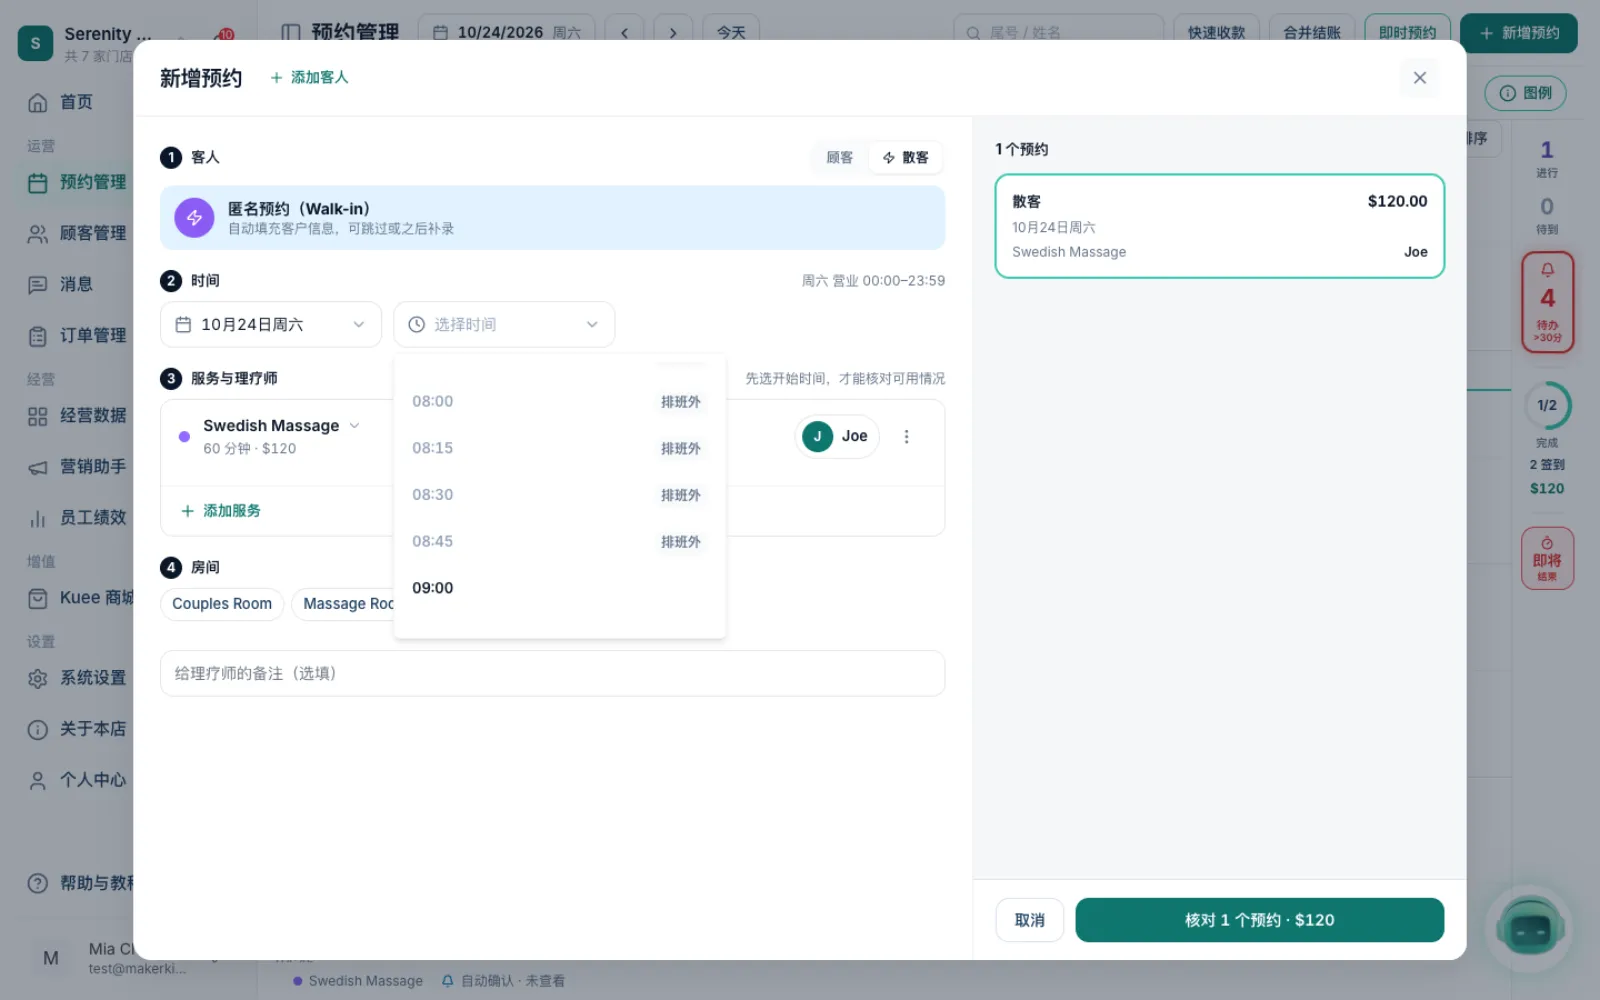Viewport: 1600px width, 1000px height.
Task: Open 订单管理 in the sidebar
Action: point(75,336)
